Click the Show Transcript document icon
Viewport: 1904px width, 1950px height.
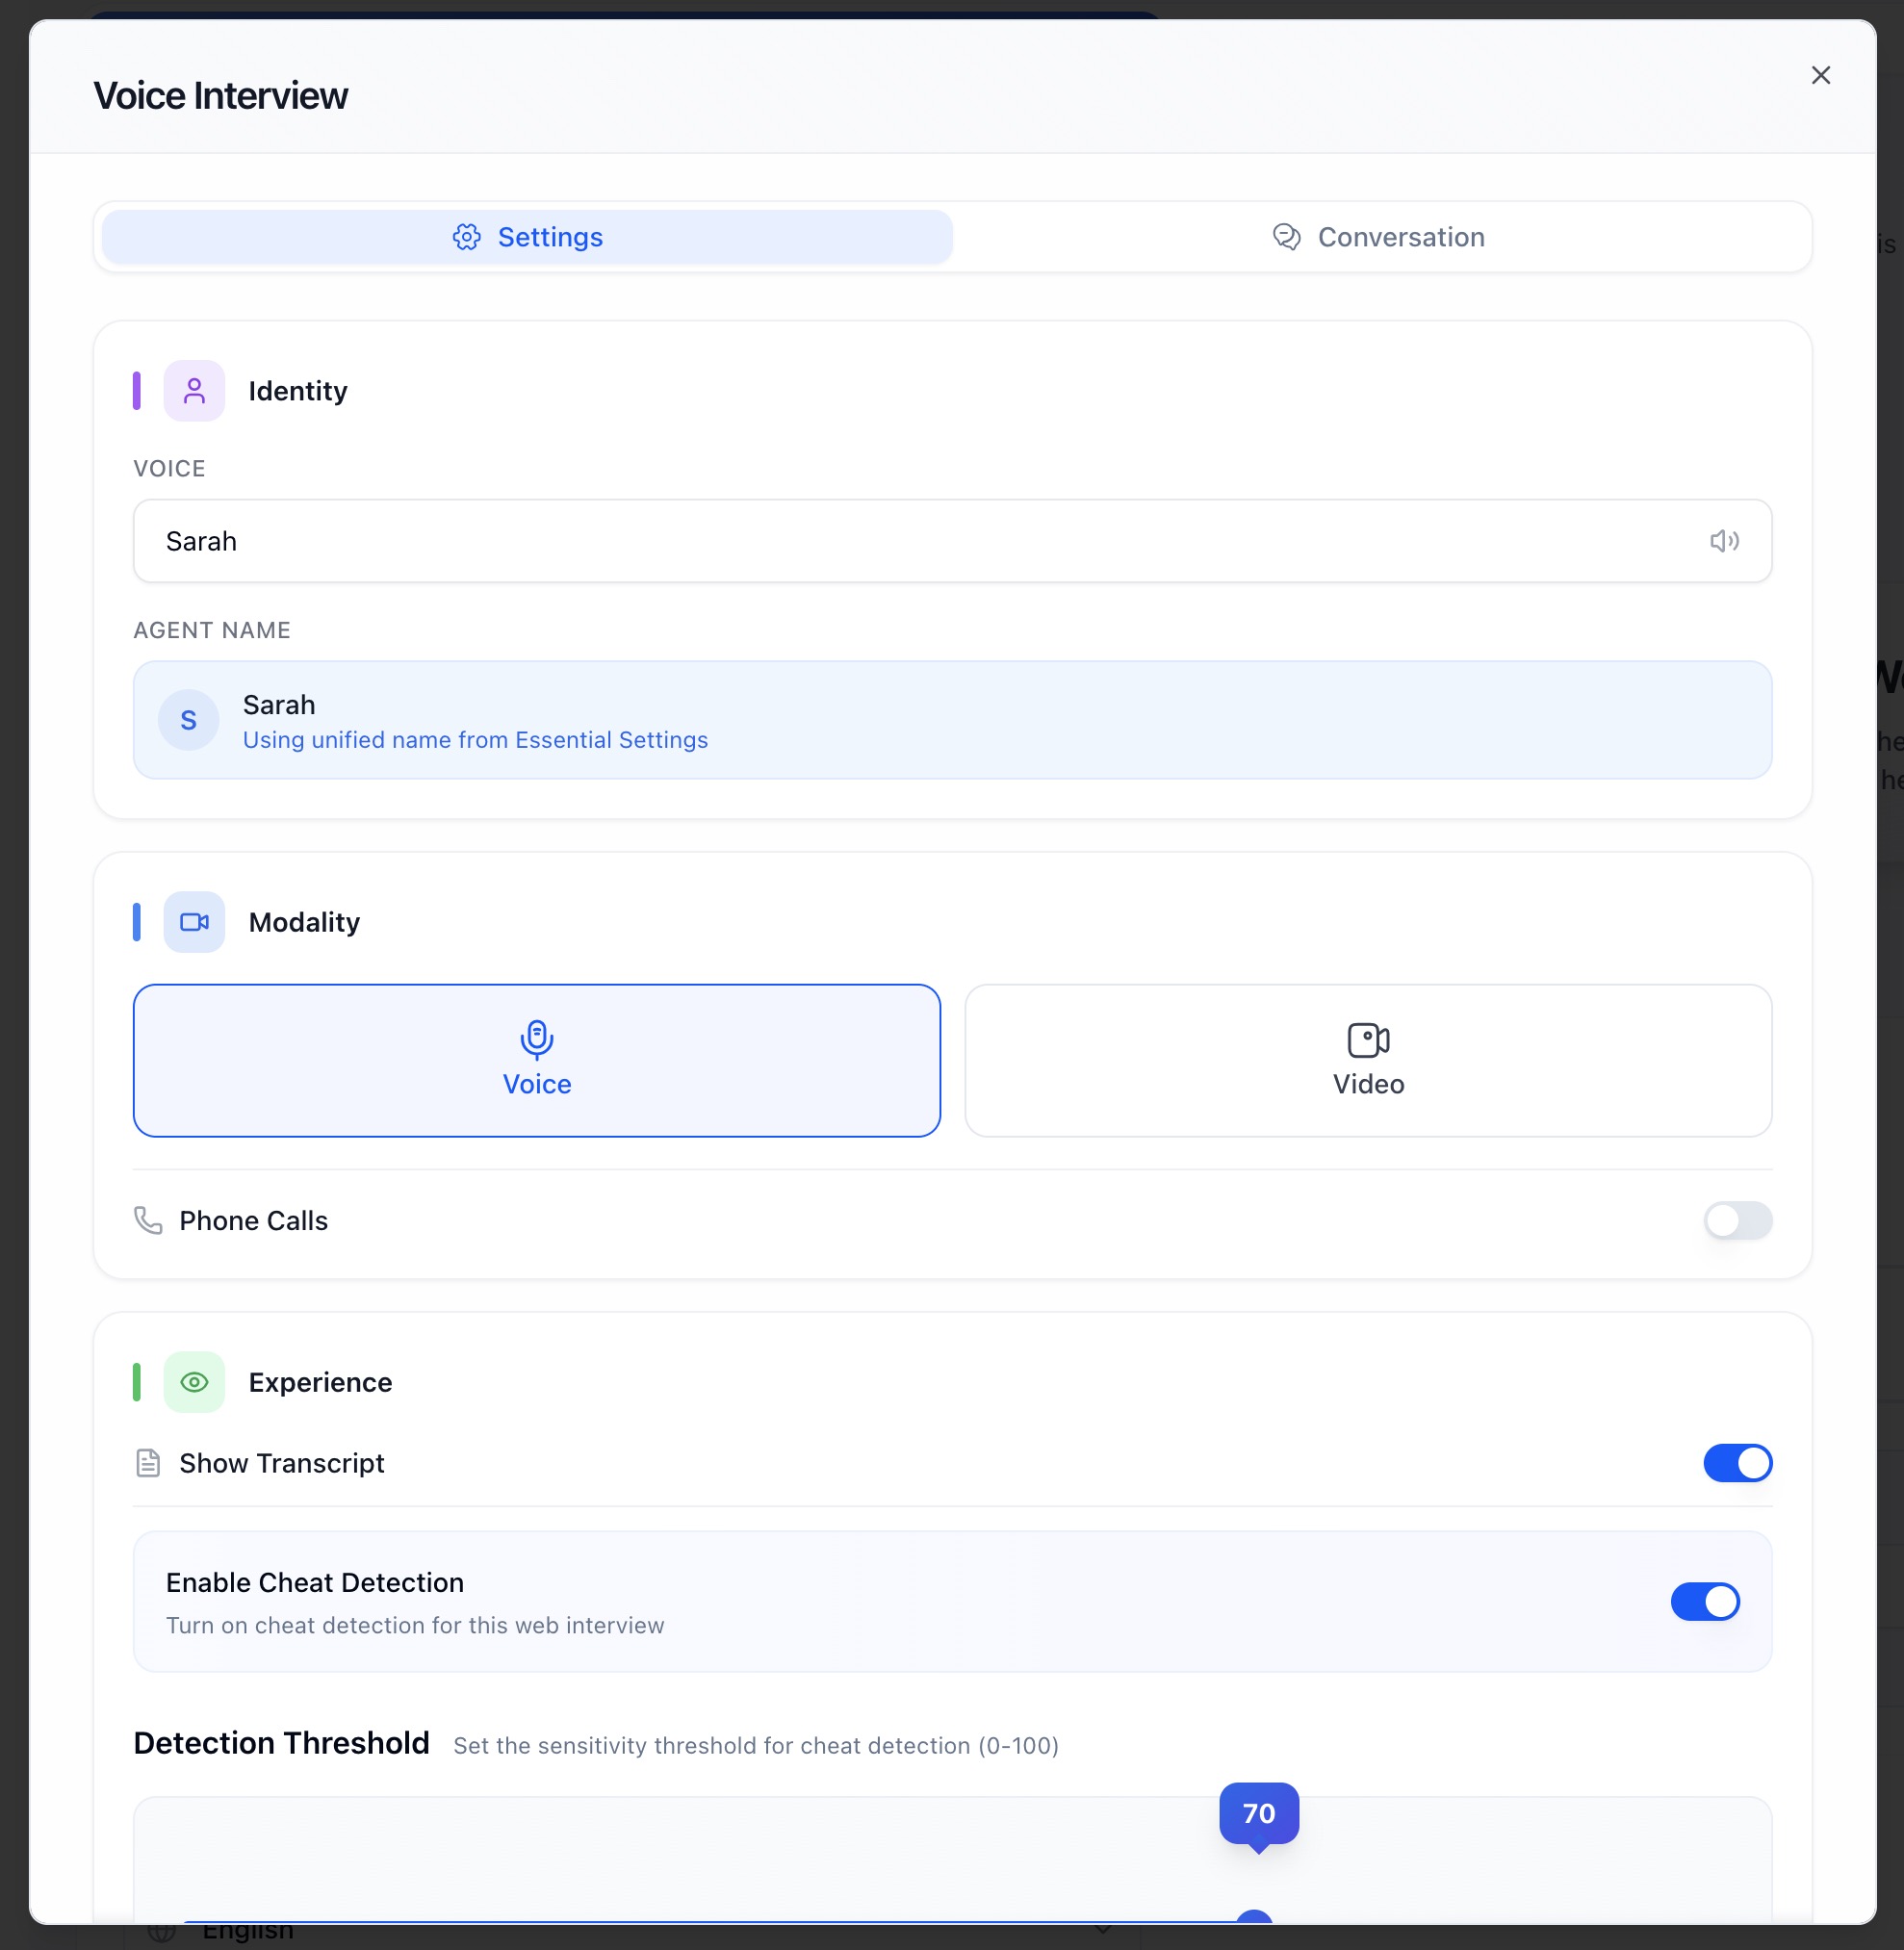pyautogui.click(x=148, y=1463)
